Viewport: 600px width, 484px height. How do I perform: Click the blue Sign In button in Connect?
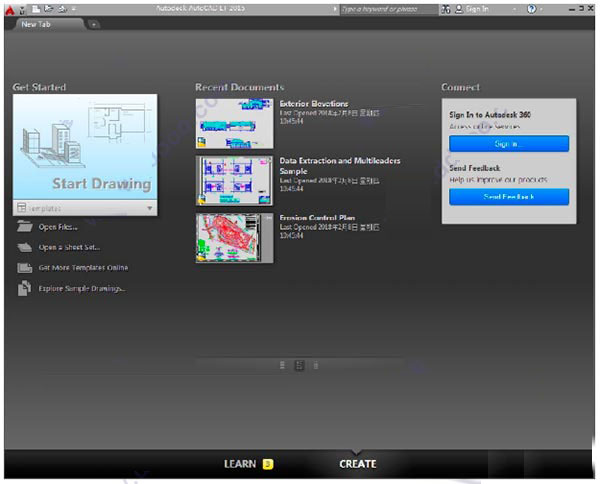click(x=509, y=144)
